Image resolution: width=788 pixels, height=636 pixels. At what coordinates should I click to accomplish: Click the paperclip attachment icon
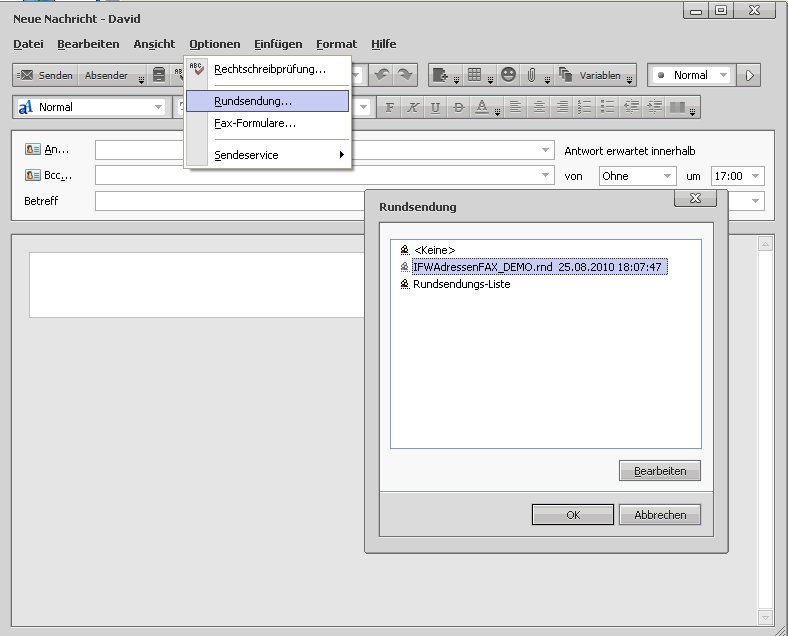click(x=533, y=76)
